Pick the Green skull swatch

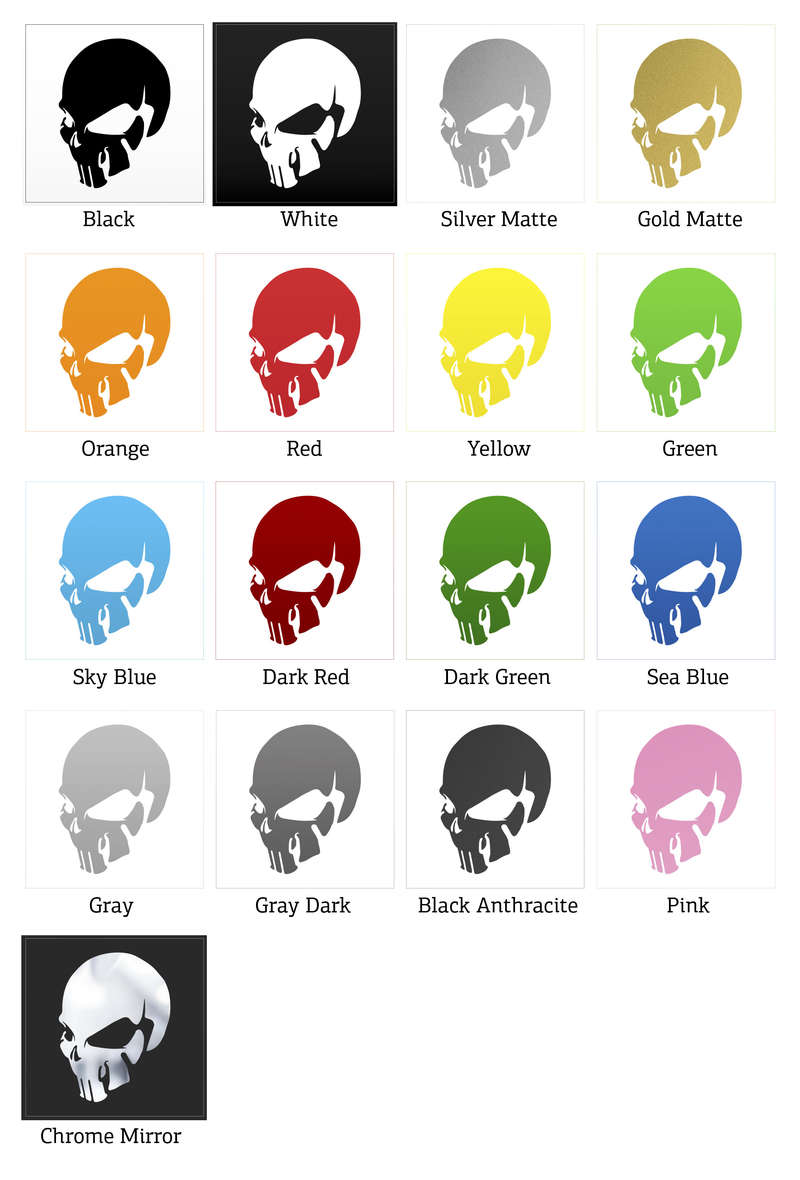coord(686,342)
